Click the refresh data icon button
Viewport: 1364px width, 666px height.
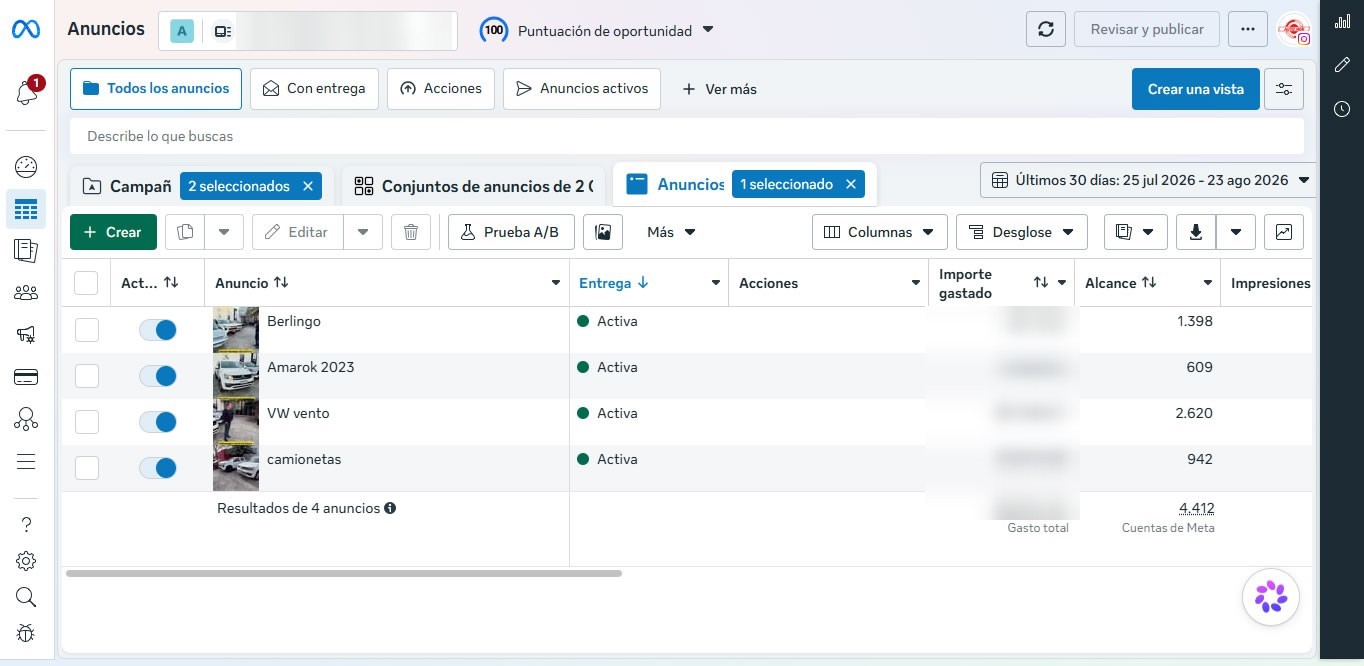[x=1046, y=29]
